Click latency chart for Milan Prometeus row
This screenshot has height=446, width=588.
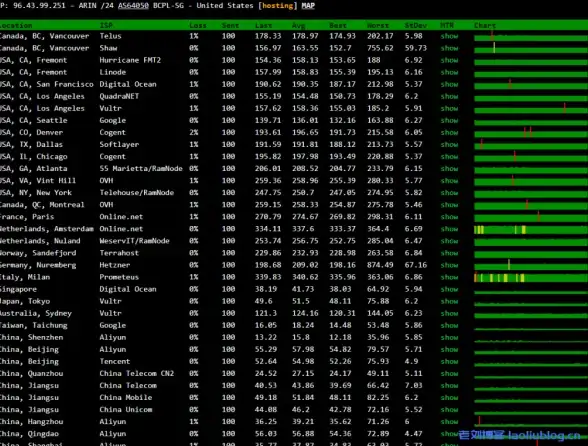(531, 278)
